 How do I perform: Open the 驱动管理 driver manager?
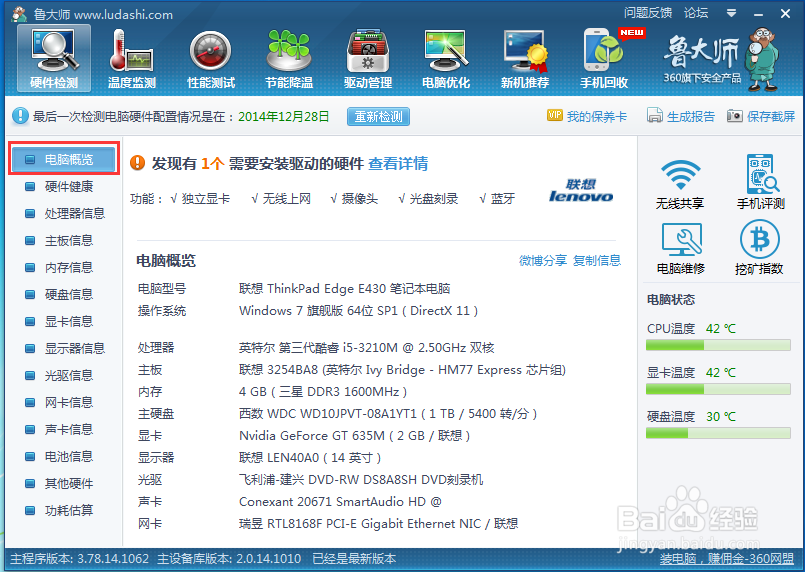tap(368, 59)
